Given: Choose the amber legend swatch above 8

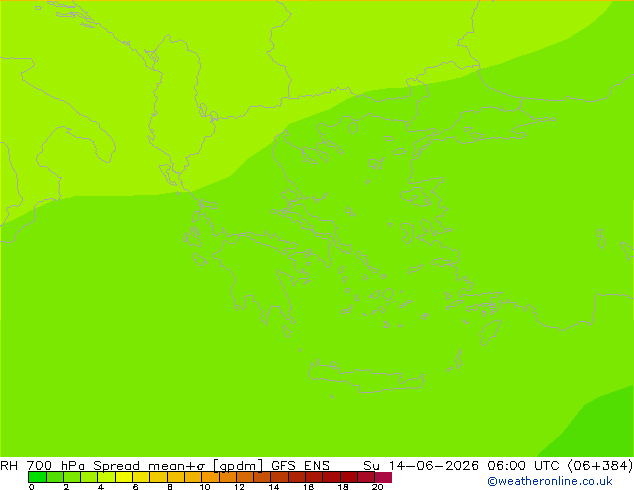Looking at the screenshot, I should [176, 477].
